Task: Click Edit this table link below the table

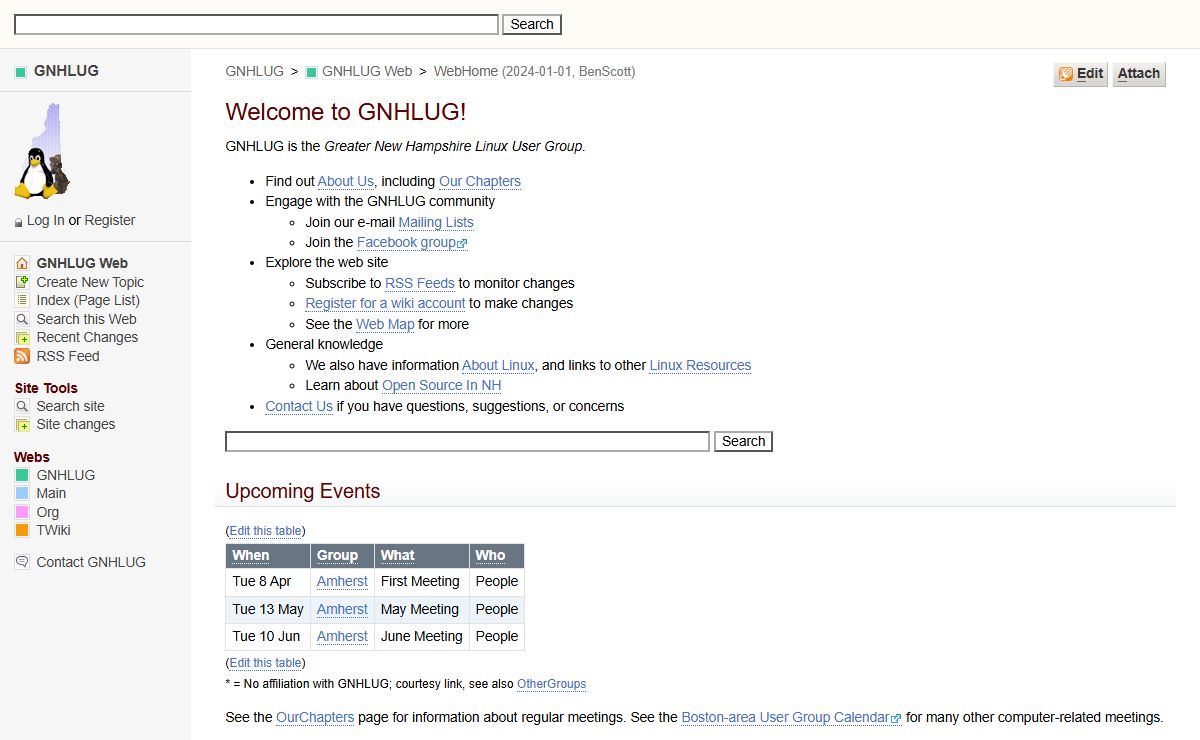Action: click(265, 663)
